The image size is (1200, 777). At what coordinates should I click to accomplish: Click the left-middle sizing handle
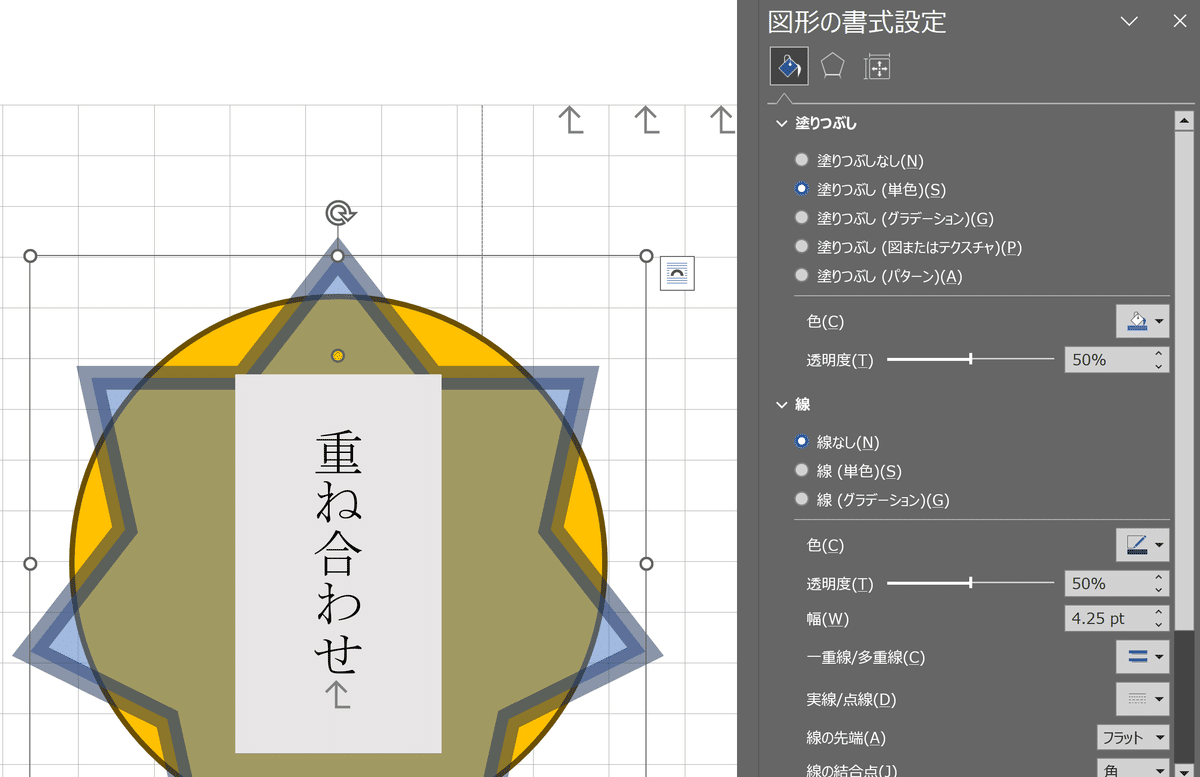tap(30, 564)
